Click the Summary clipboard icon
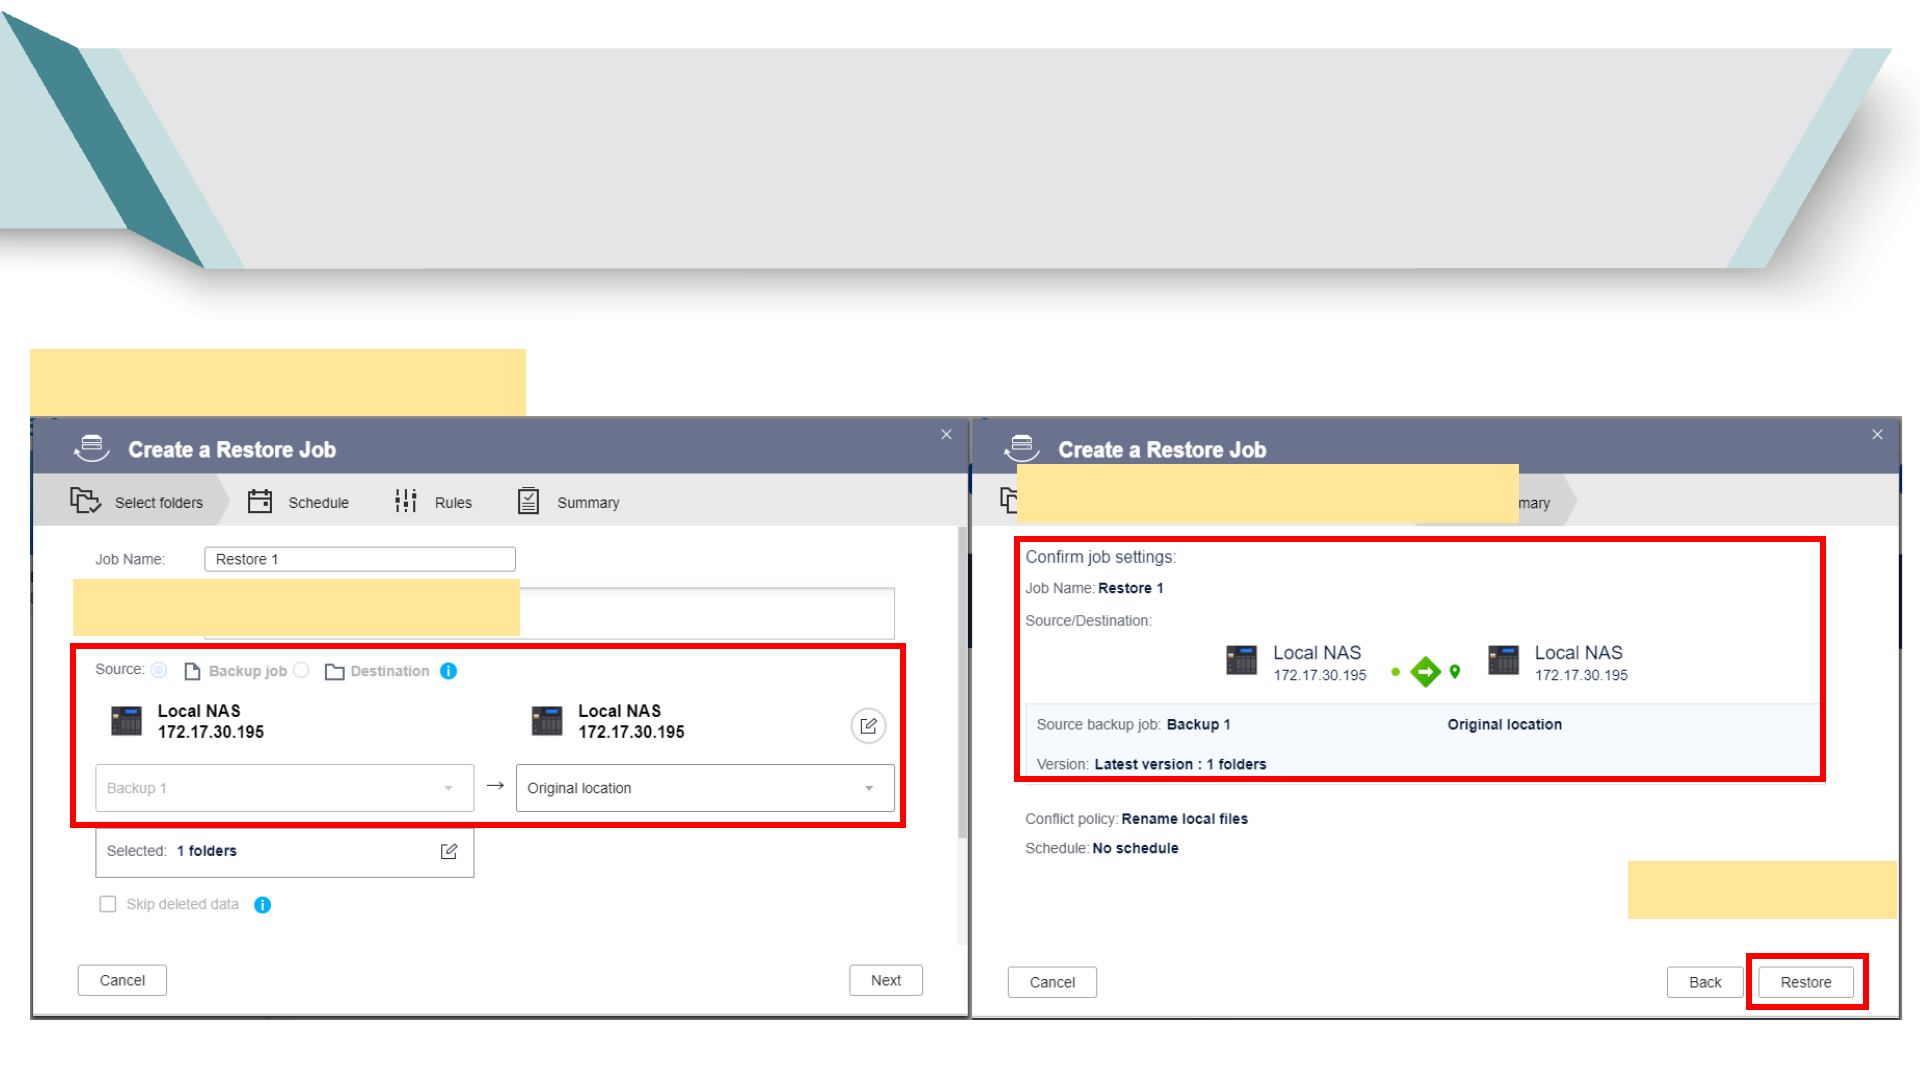Image resolution: width=1920 pixels, height=1080 pixels. pyautogui.click(x=528, y=501)
